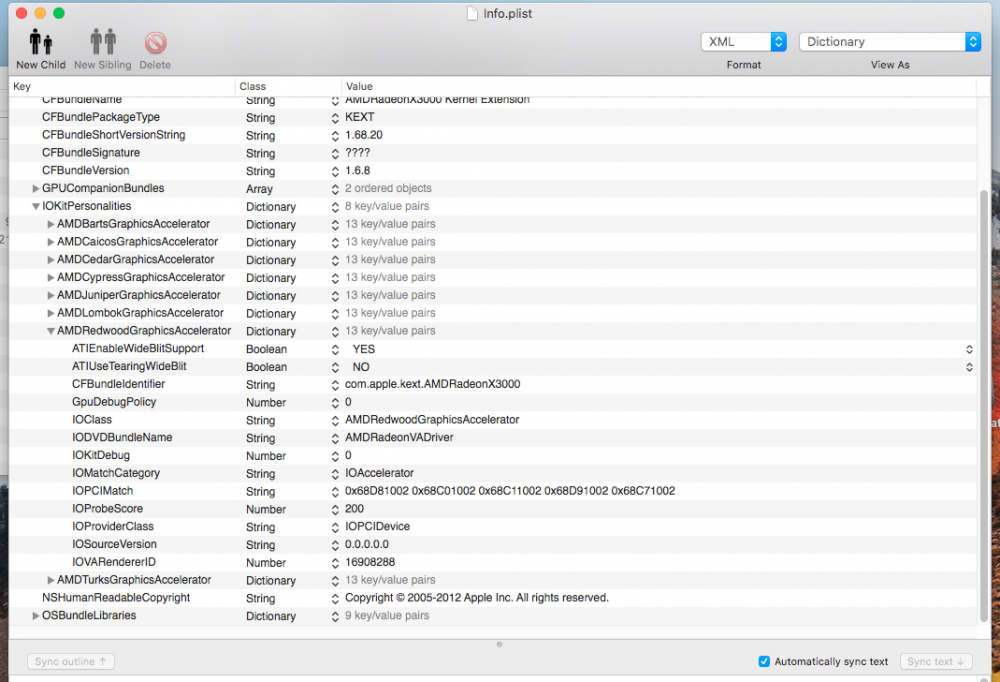Collapse the IOKitPersonalities dictionary

coord(36,207)
